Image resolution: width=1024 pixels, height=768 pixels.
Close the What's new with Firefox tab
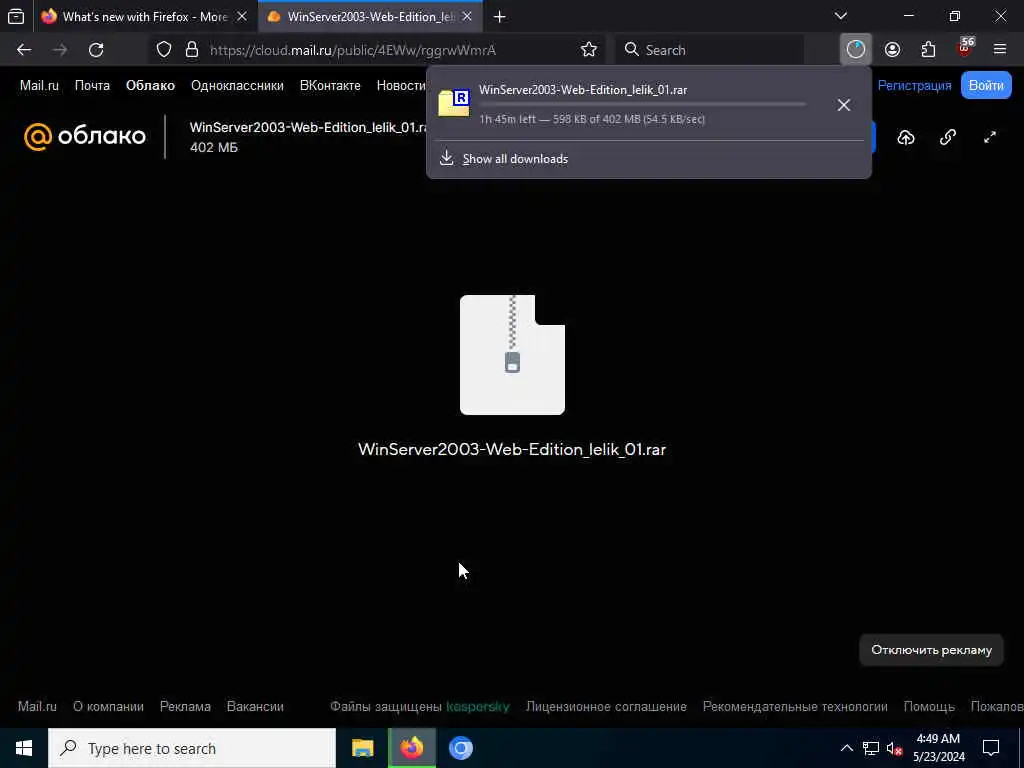pyautogui.click(x=242, y=16)
